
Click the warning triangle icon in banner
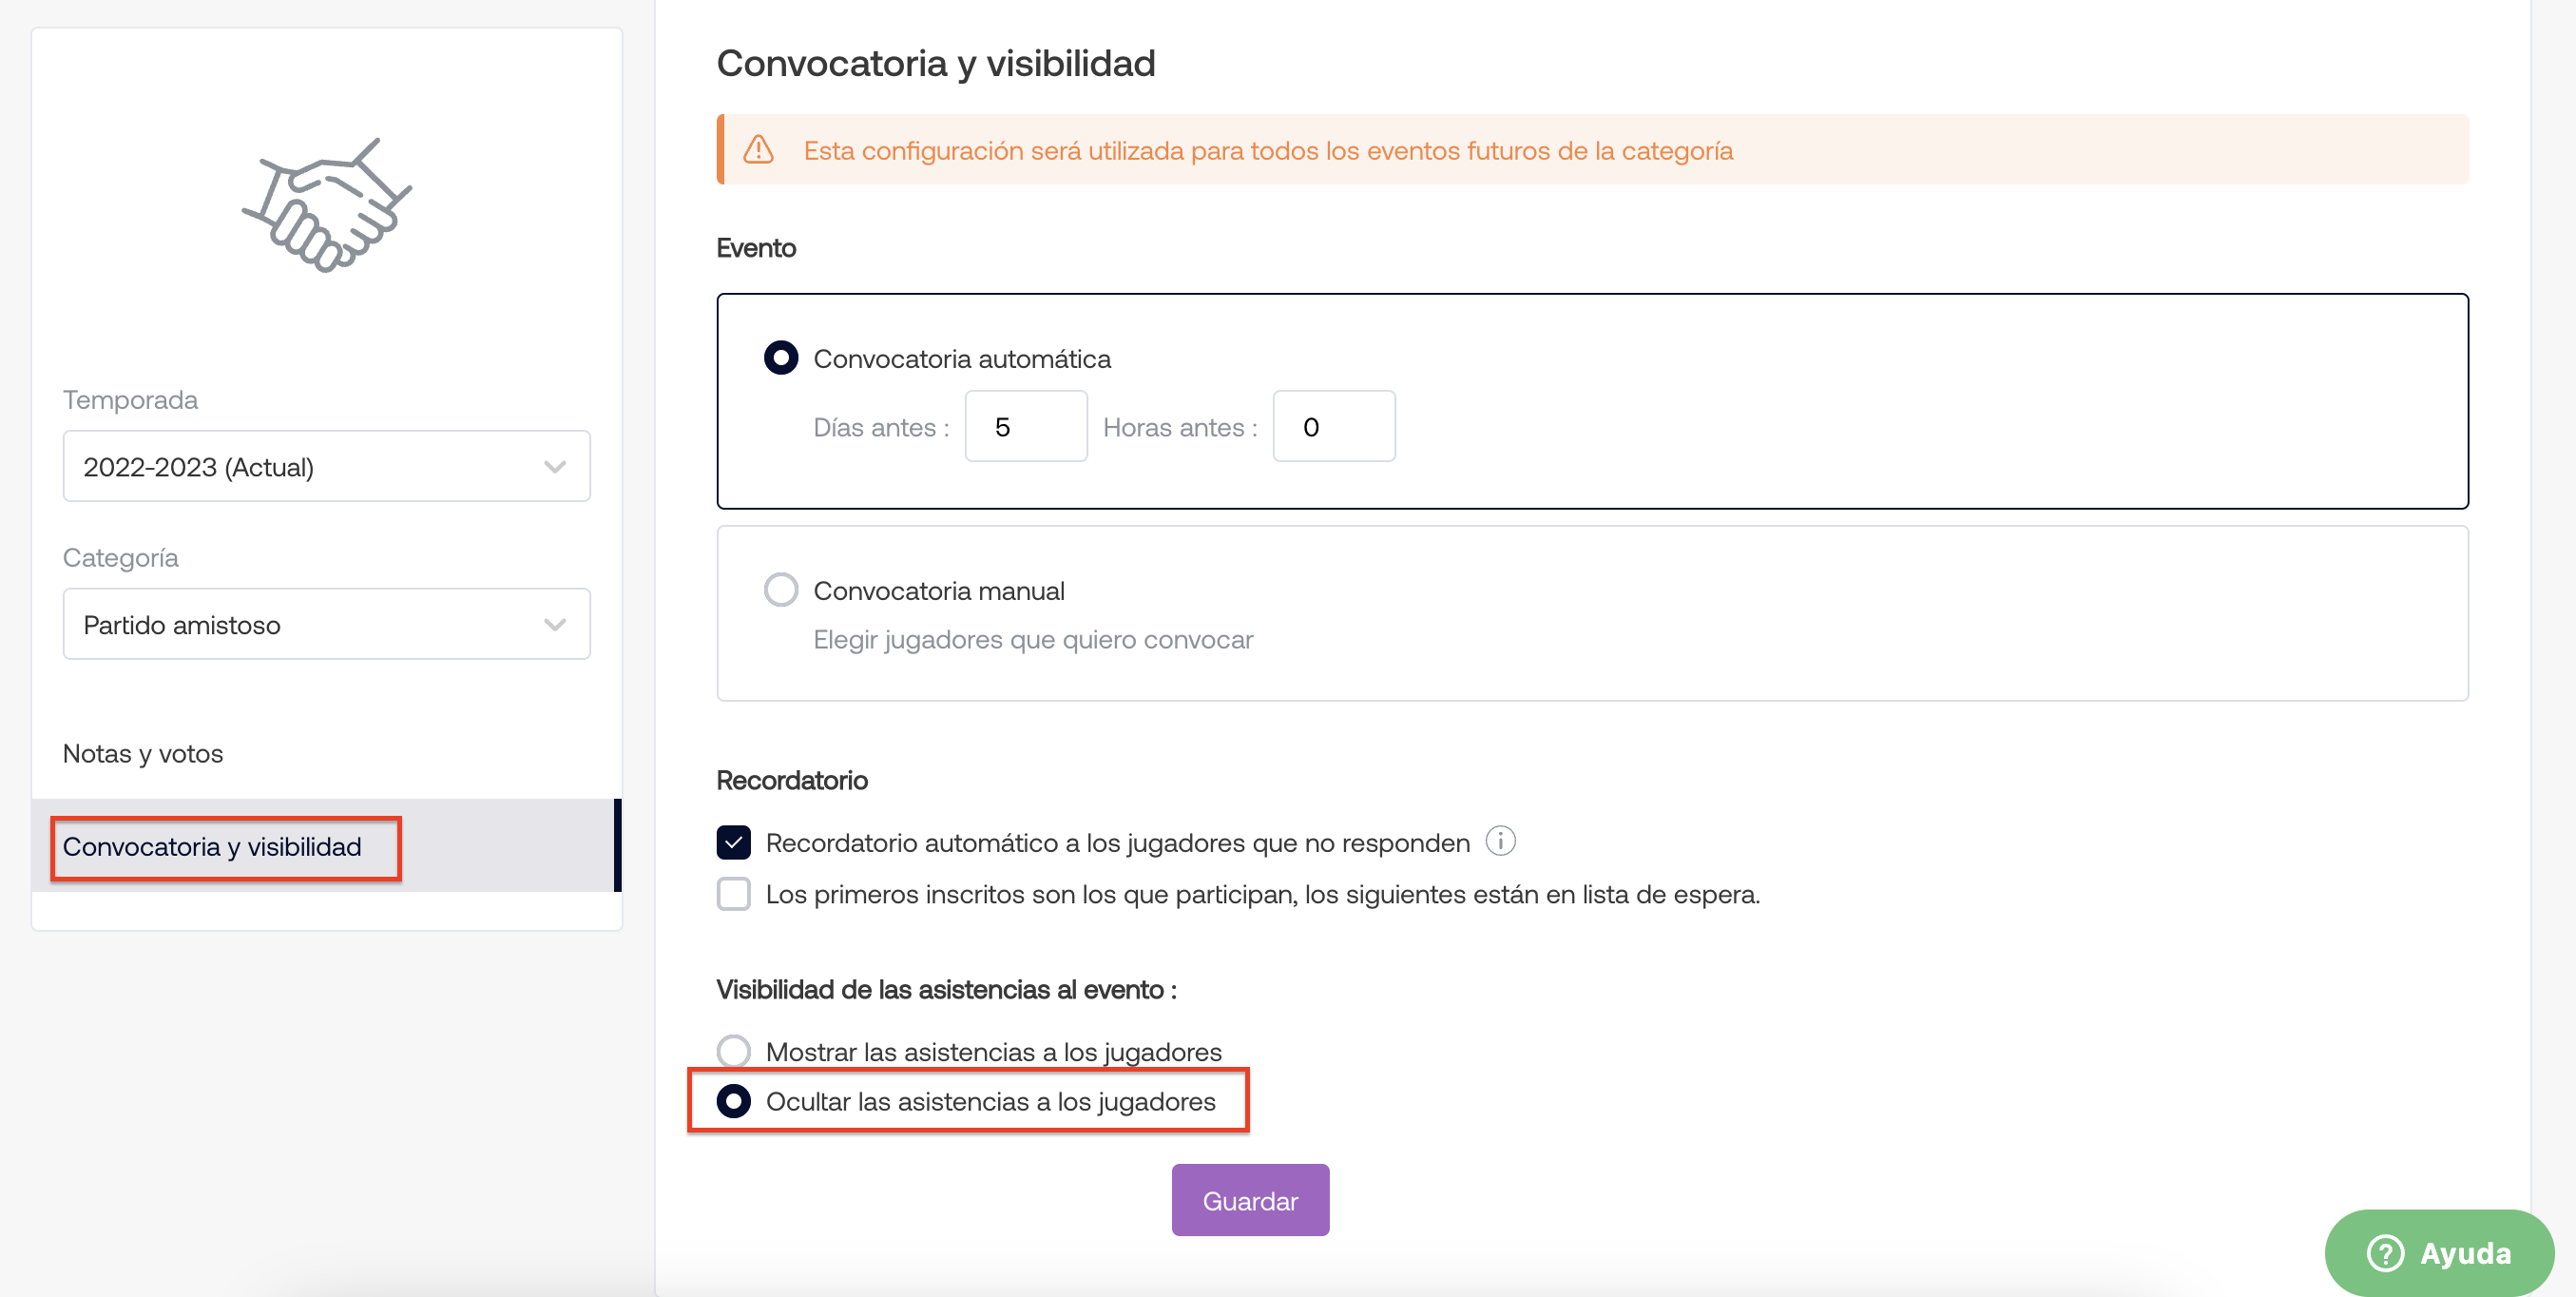pyautogui.click(x=759, y=150)
